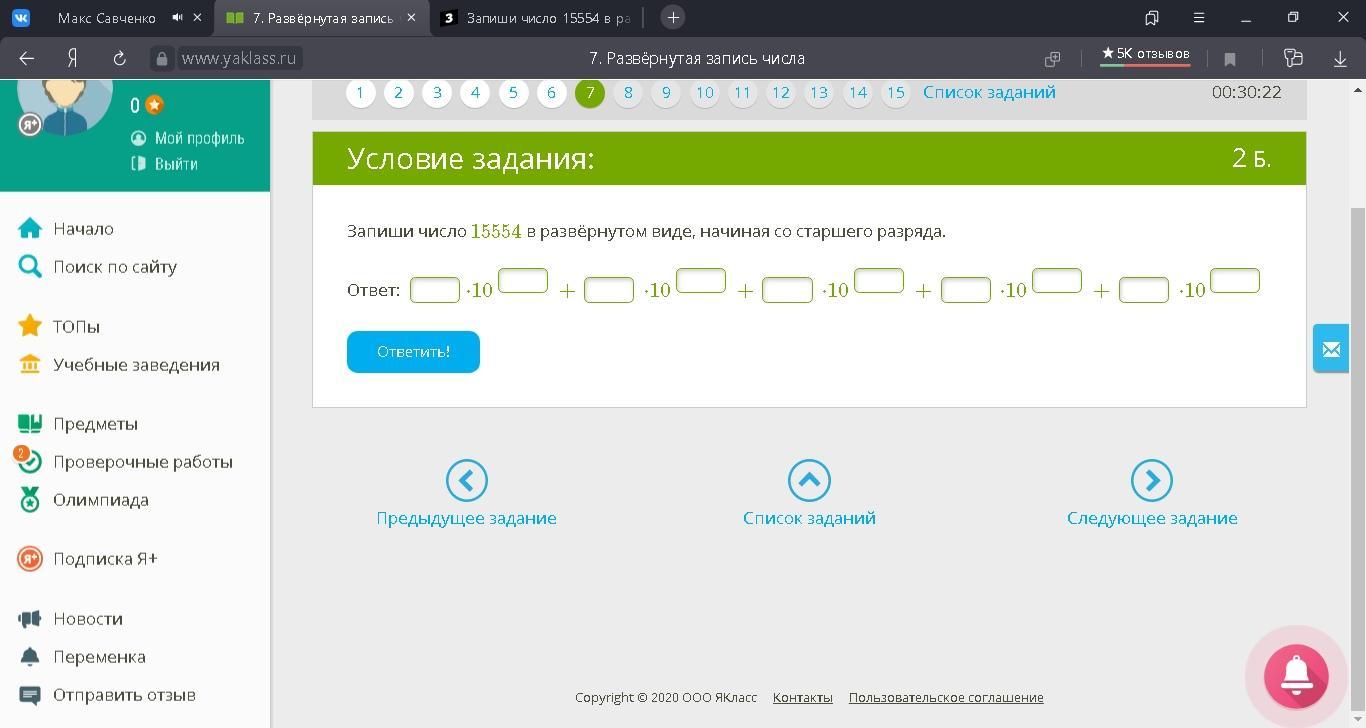Open the browser hamburger menu
1366x728 pixels.
point(1199,18)
